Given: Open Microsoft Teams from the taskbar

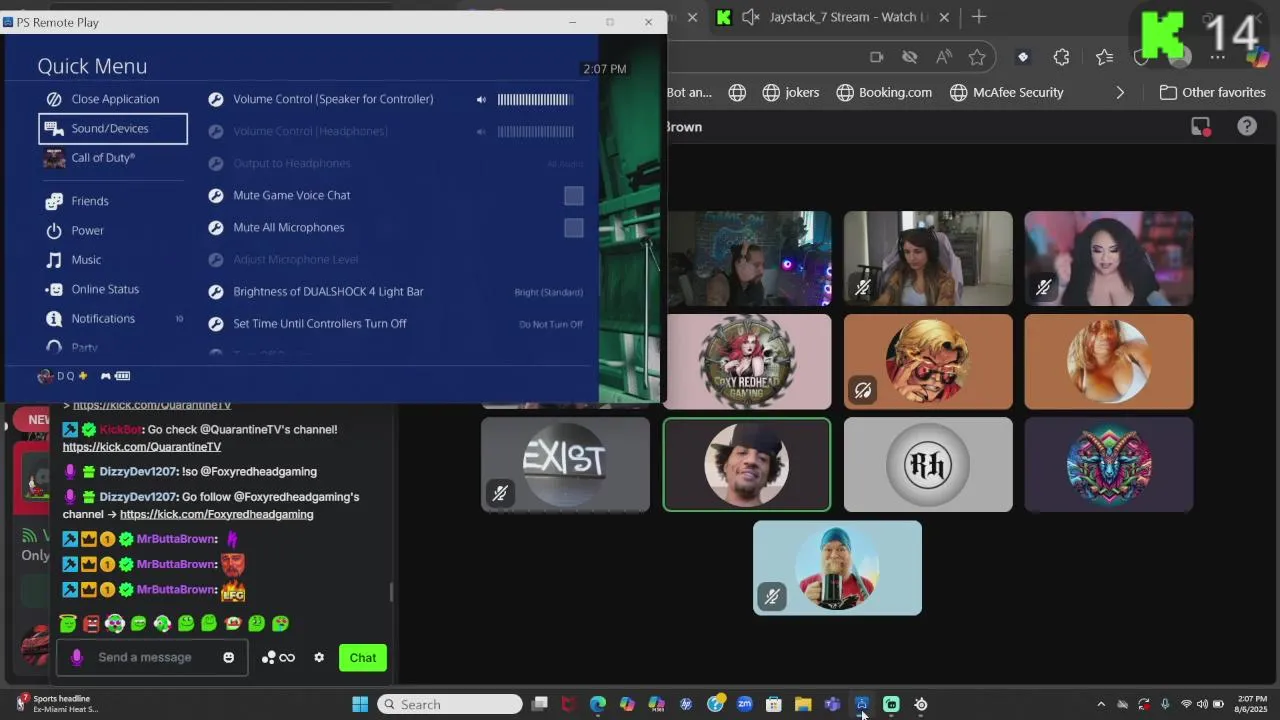Looking at the screenshot, I should (832, 704).
